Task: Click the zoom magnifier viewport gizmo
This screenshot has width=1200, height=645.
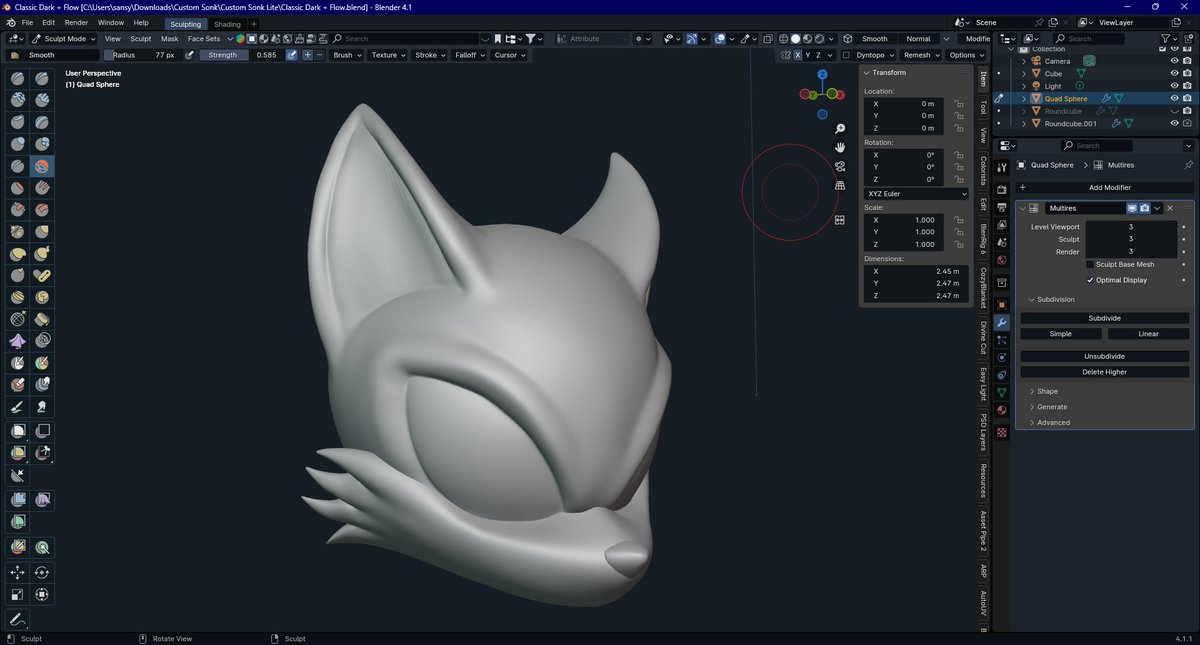Action: point(840,129)
